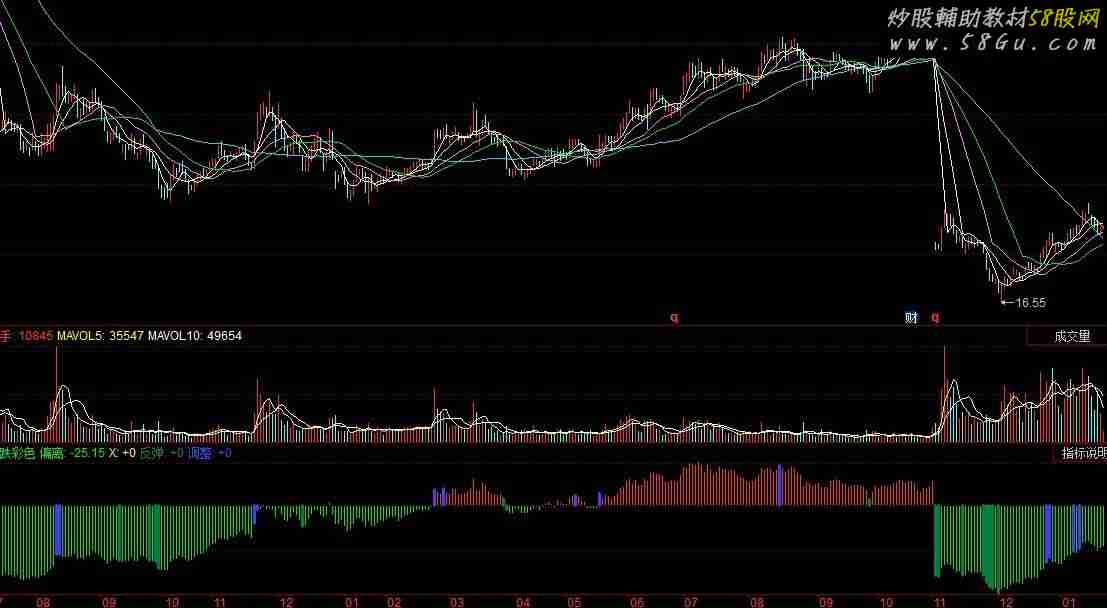Open the 成交量 indicator selector
The height and width of the screenshot is (608, 1107).
point(1068,337)
